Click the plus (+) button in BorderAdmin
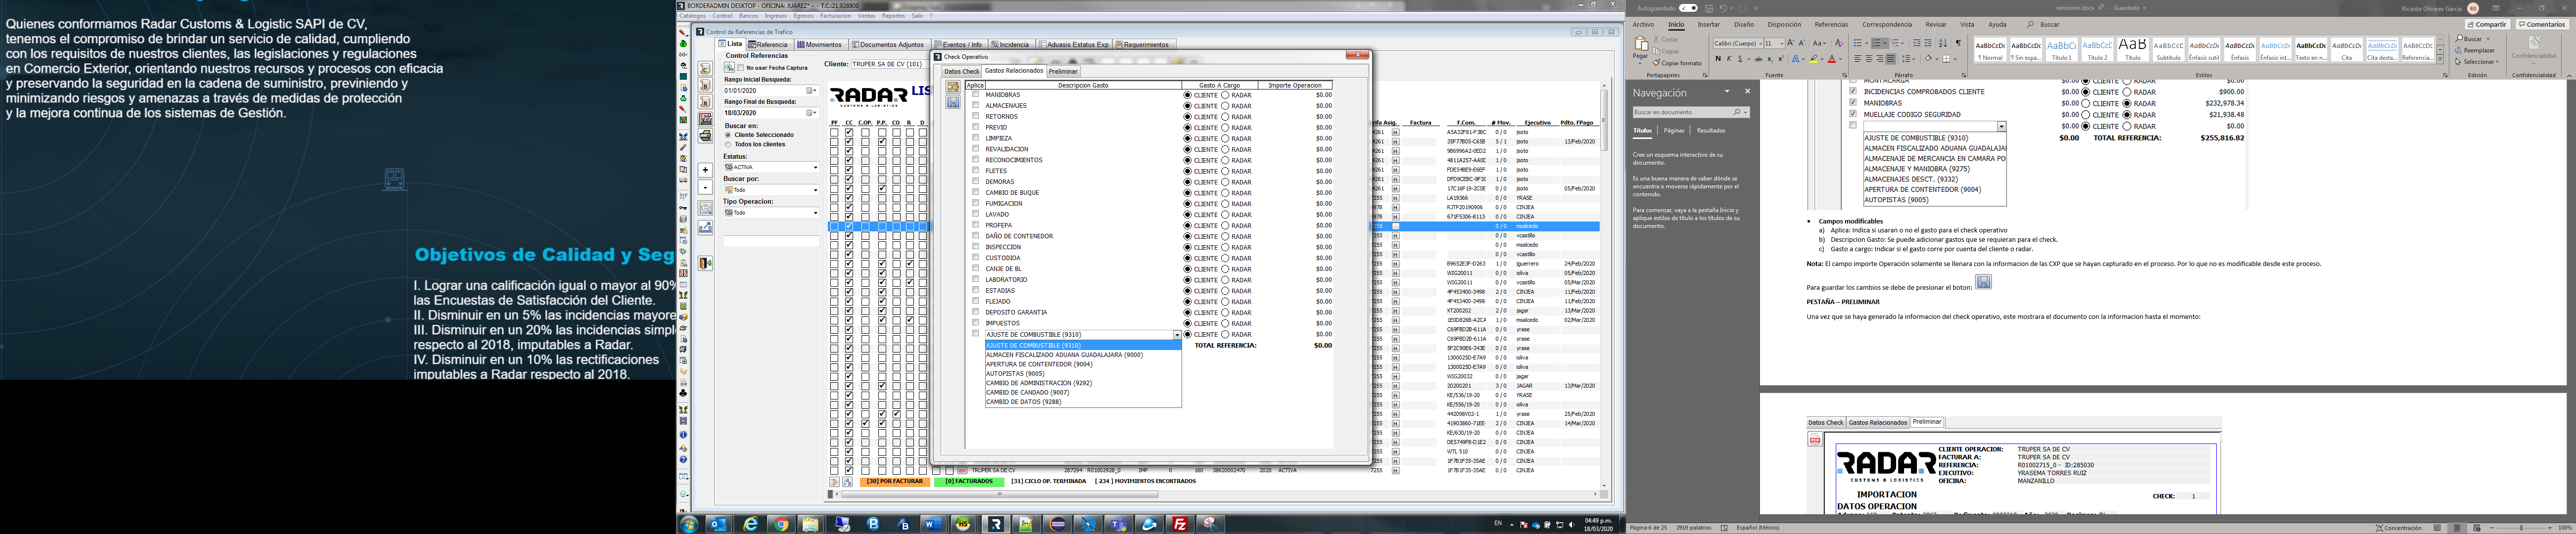 706,170
